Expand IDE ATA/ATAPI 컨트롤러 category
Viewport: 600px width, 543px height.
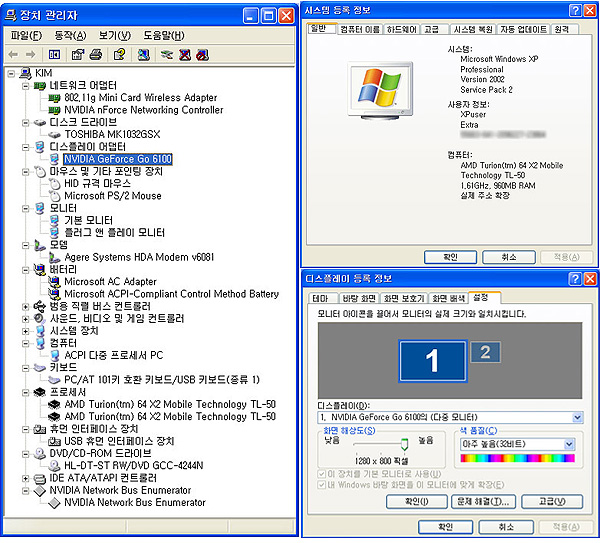pyautogui.click(x=25, y=478)
